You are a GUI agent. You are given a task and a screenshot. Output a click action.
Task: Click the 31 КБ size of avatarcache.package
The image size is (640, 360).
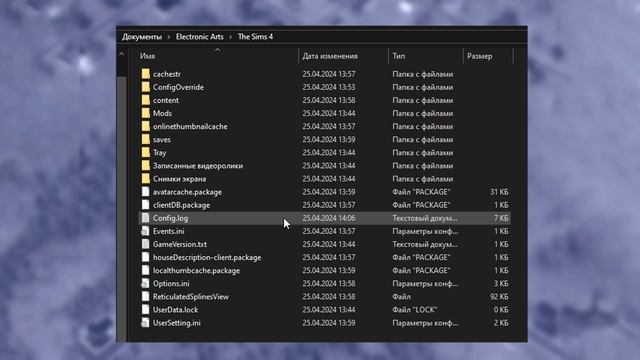[x=499, y=192]
